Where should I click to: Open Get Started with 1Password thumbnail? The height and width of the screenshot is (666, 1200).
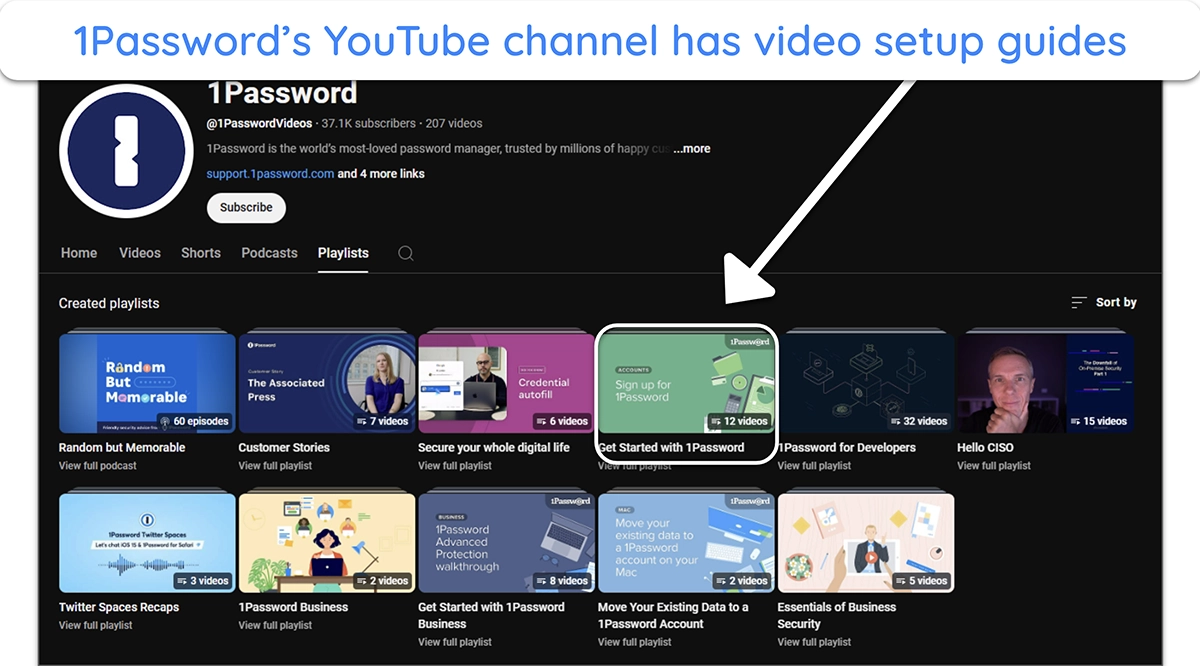(x=686, y=383)
